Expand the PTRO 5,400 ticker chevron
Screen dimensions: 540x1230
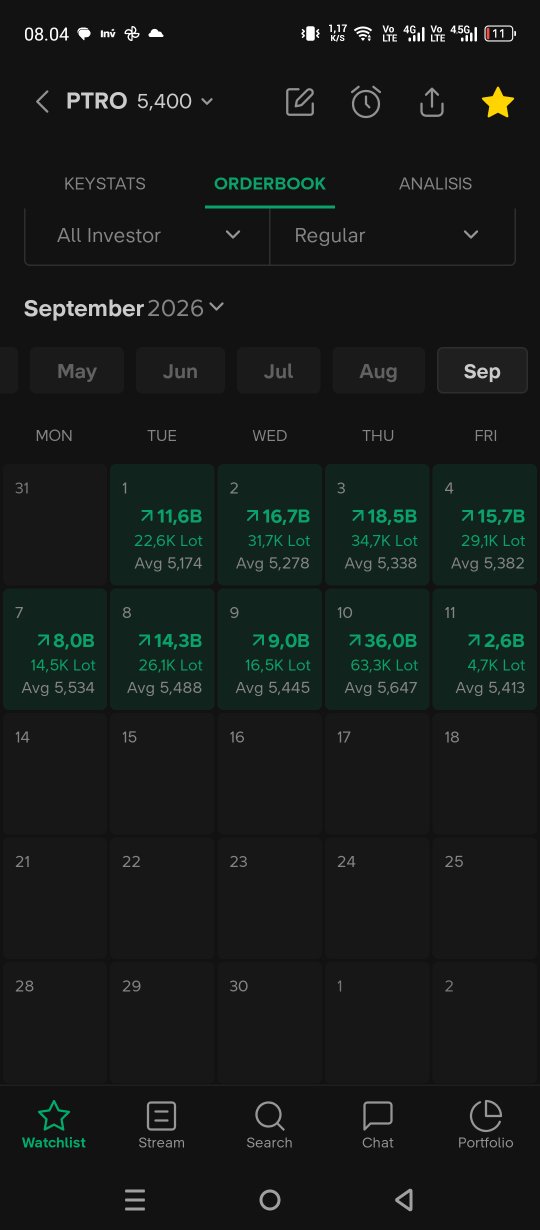(x=207, y=102)
